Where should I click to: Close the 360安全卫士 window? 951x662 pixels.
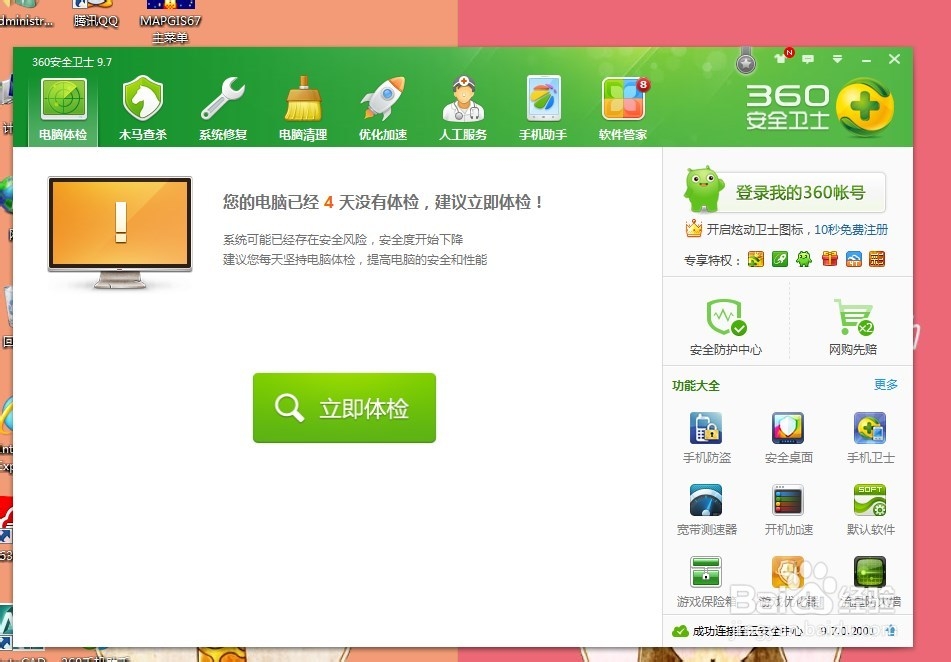(895, 59)
